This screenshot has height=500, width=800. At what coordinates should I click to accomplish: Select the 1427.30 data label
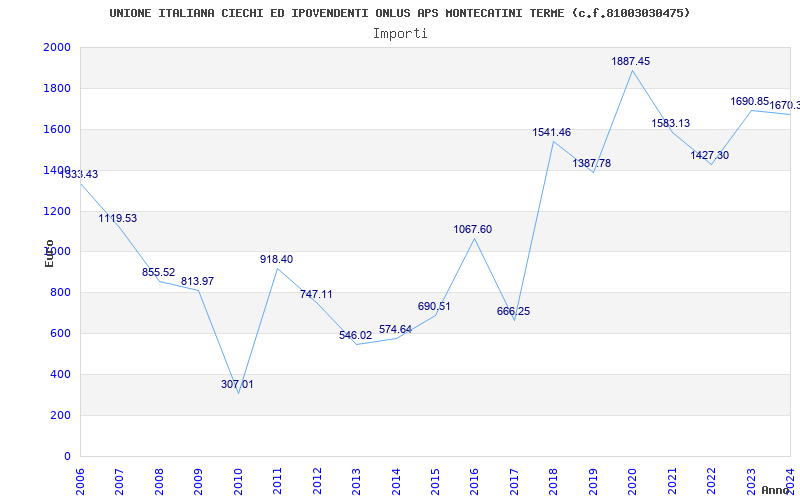pos(710,156)
